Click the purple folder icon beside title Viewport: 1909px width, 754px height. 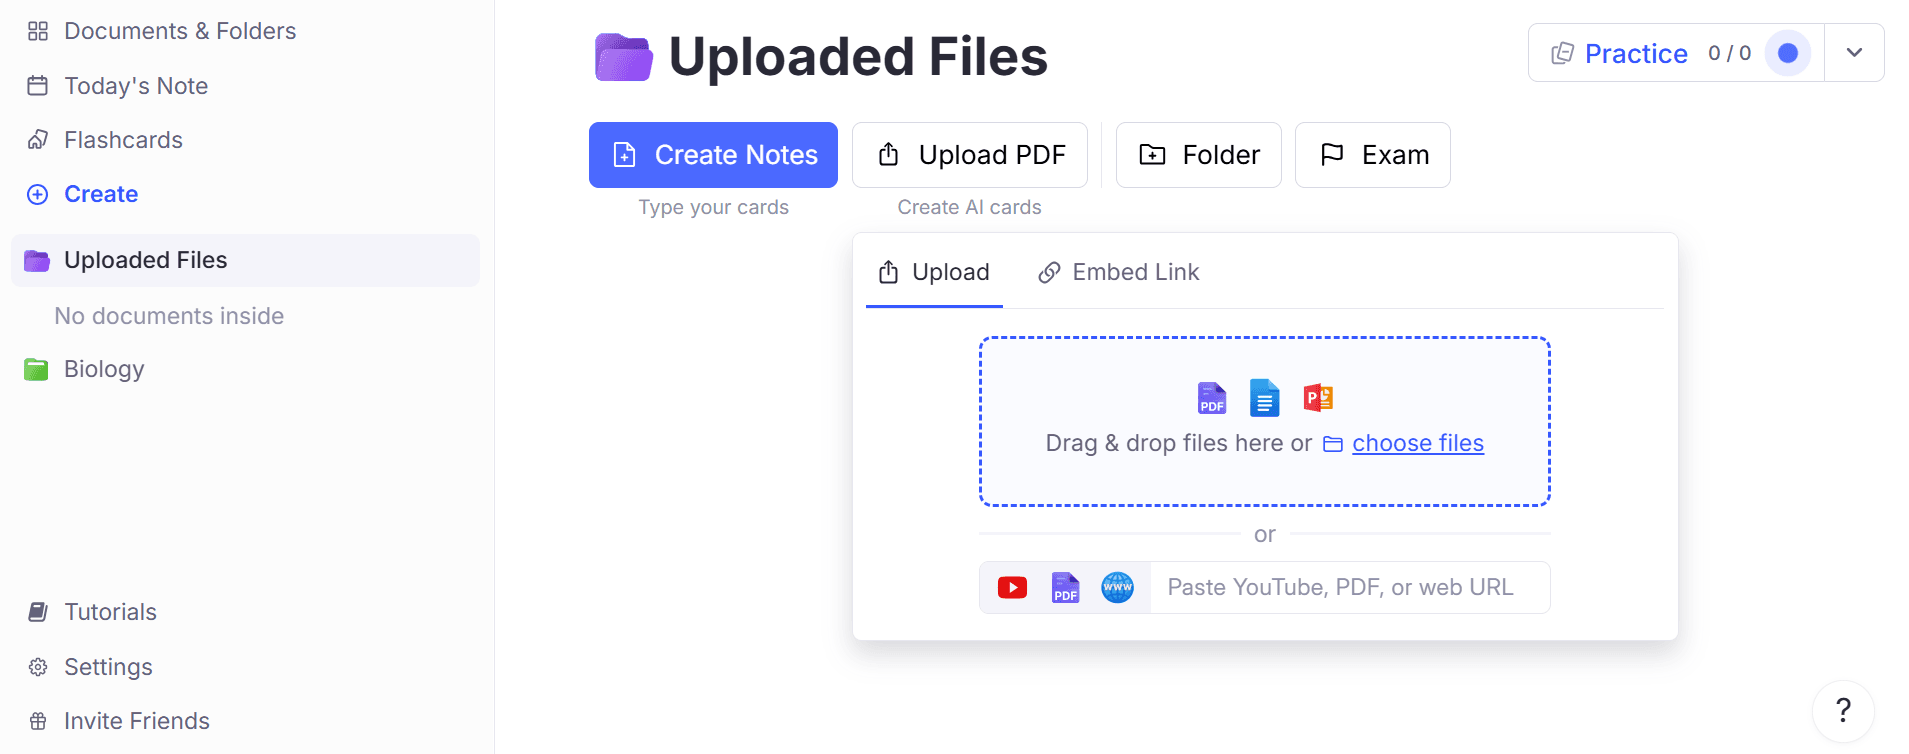coord(623,57)
